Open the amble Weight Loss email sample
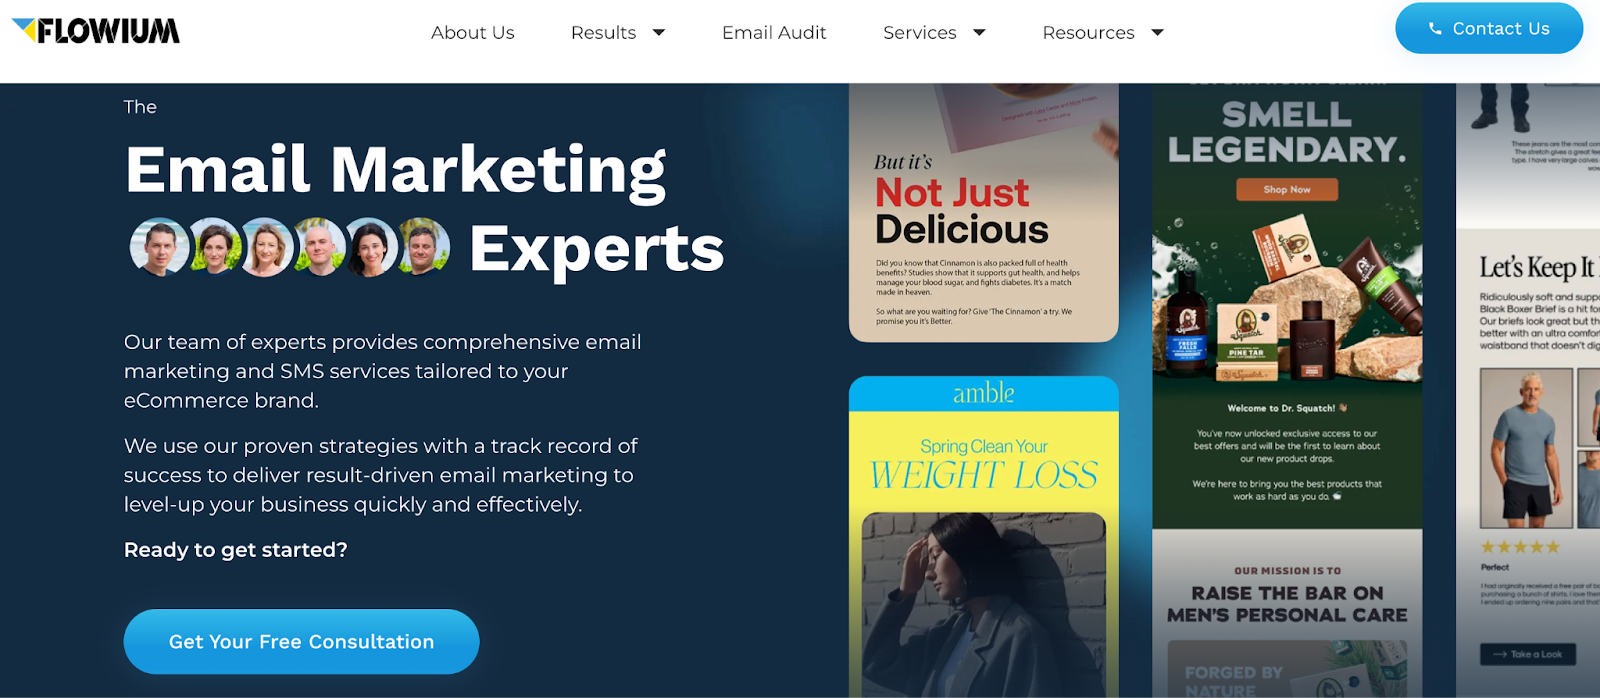1600x698 pixels. click(983, 537)
